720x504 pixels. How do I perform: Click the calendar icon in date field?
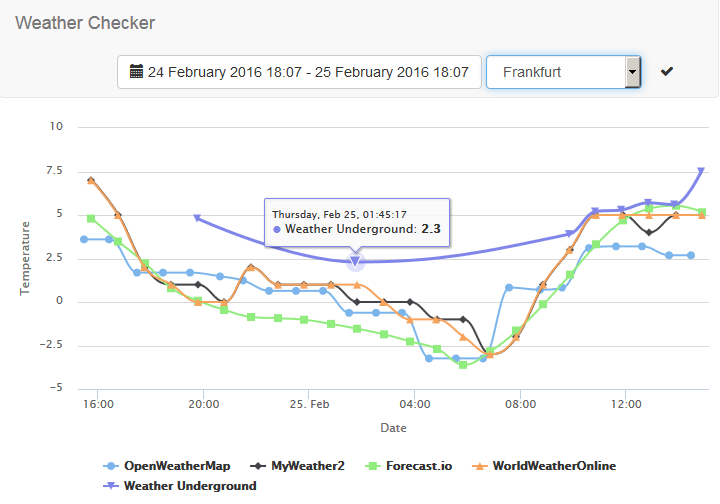tap(137, 72)
